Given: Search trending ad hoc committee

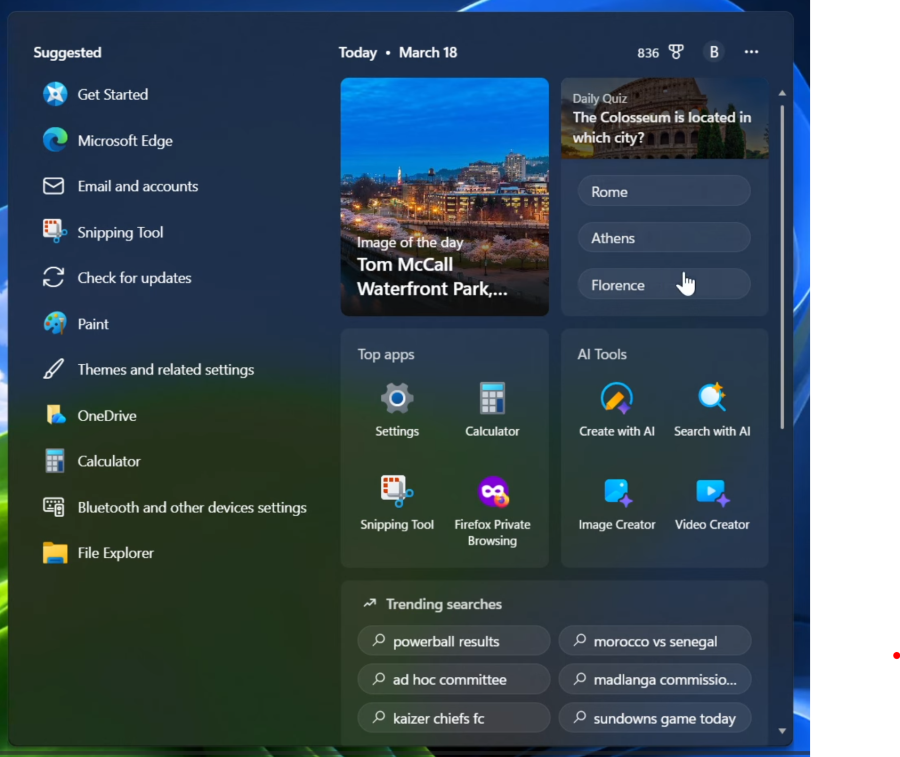Looking at the screenshot, I should 453,679.
